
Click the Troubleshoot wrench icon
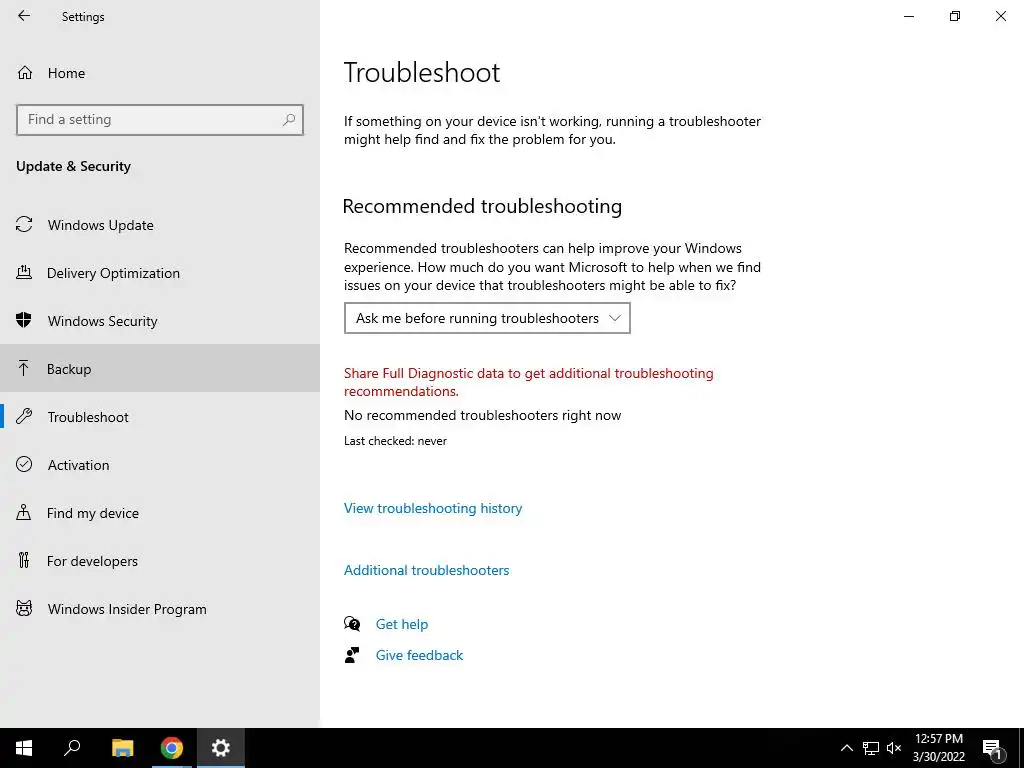point(24,416)
